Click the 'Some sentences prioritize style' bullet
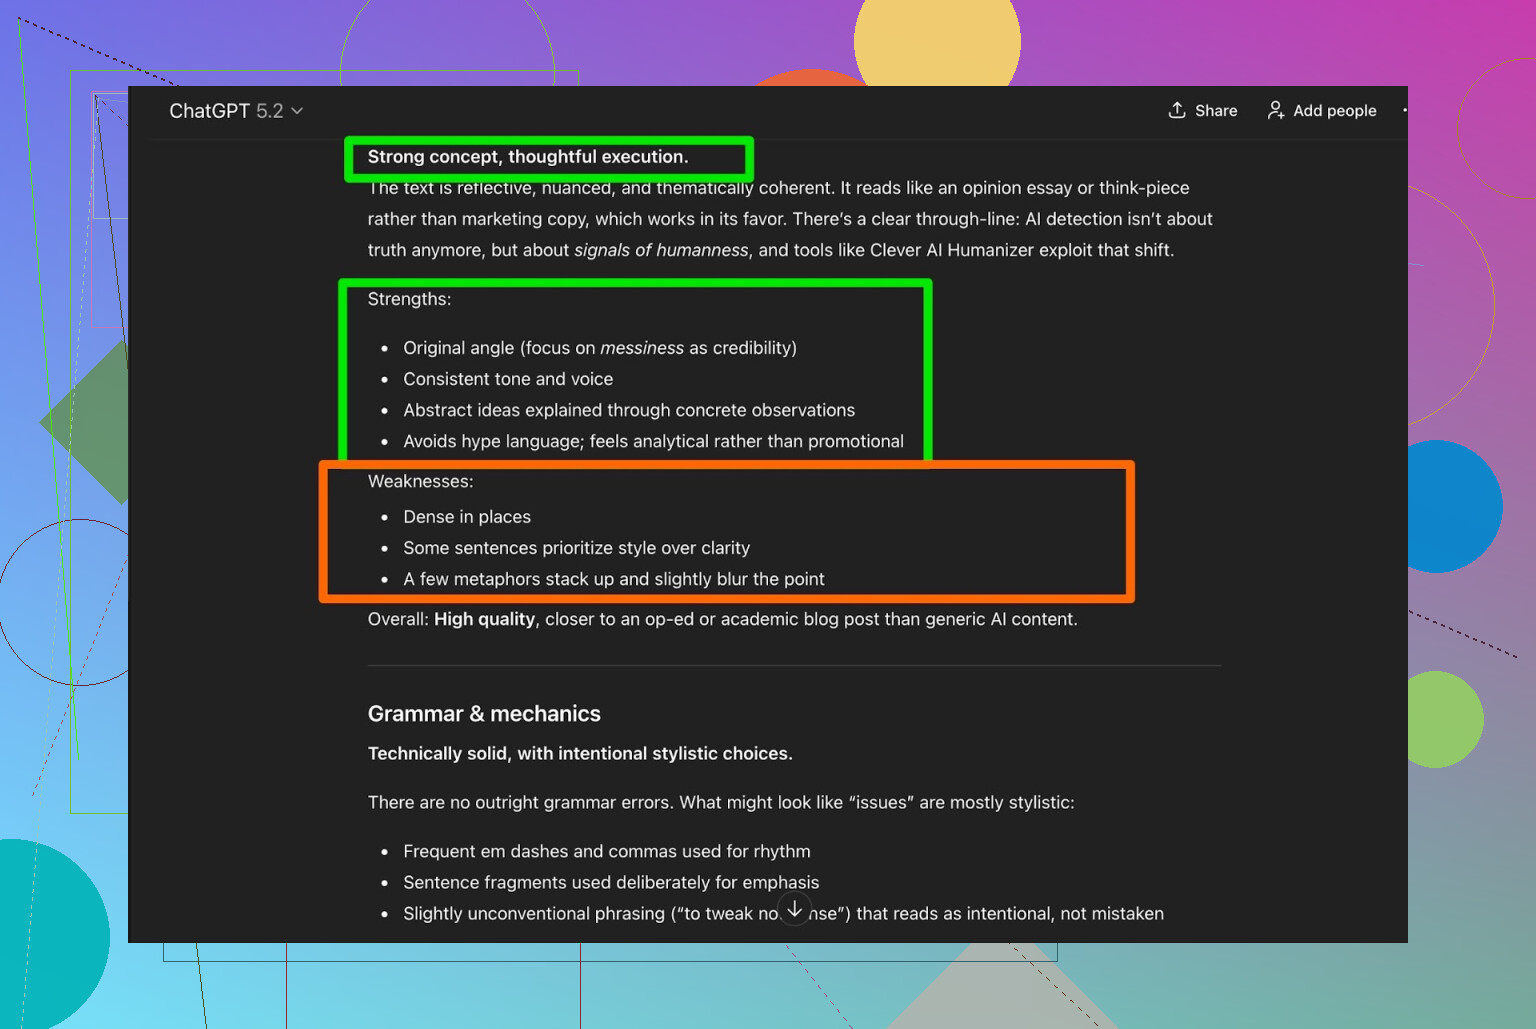1536x1029 pixels. click(x=576, y=548)
